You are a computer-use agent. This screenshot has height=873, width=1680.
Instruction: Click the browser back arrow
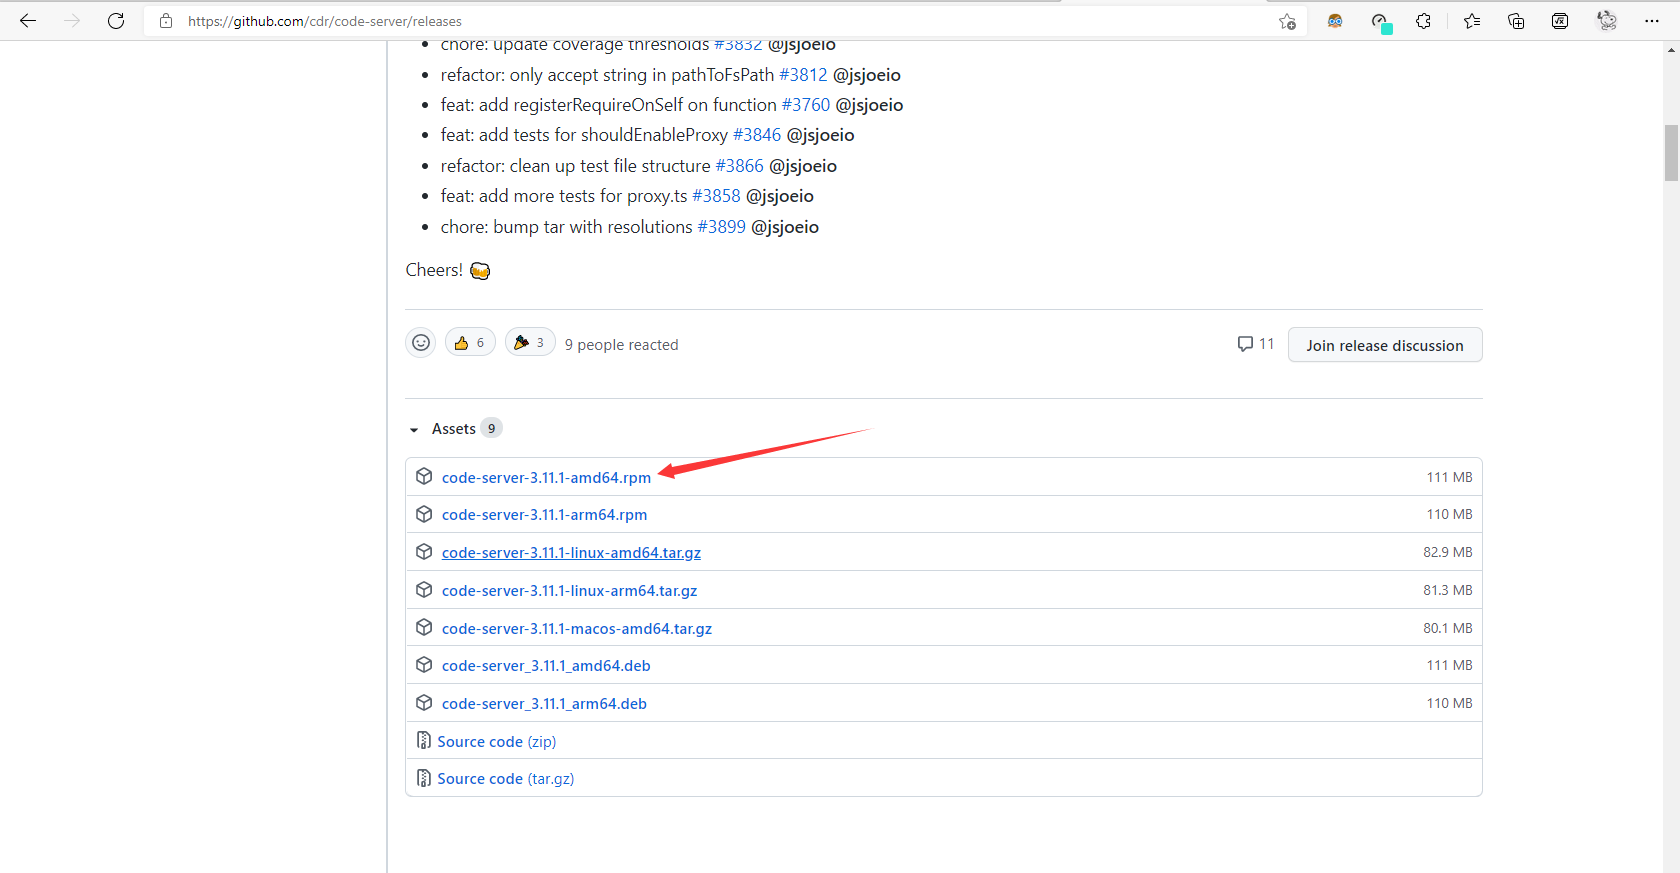pyautogui.click(x=28, y=21)
